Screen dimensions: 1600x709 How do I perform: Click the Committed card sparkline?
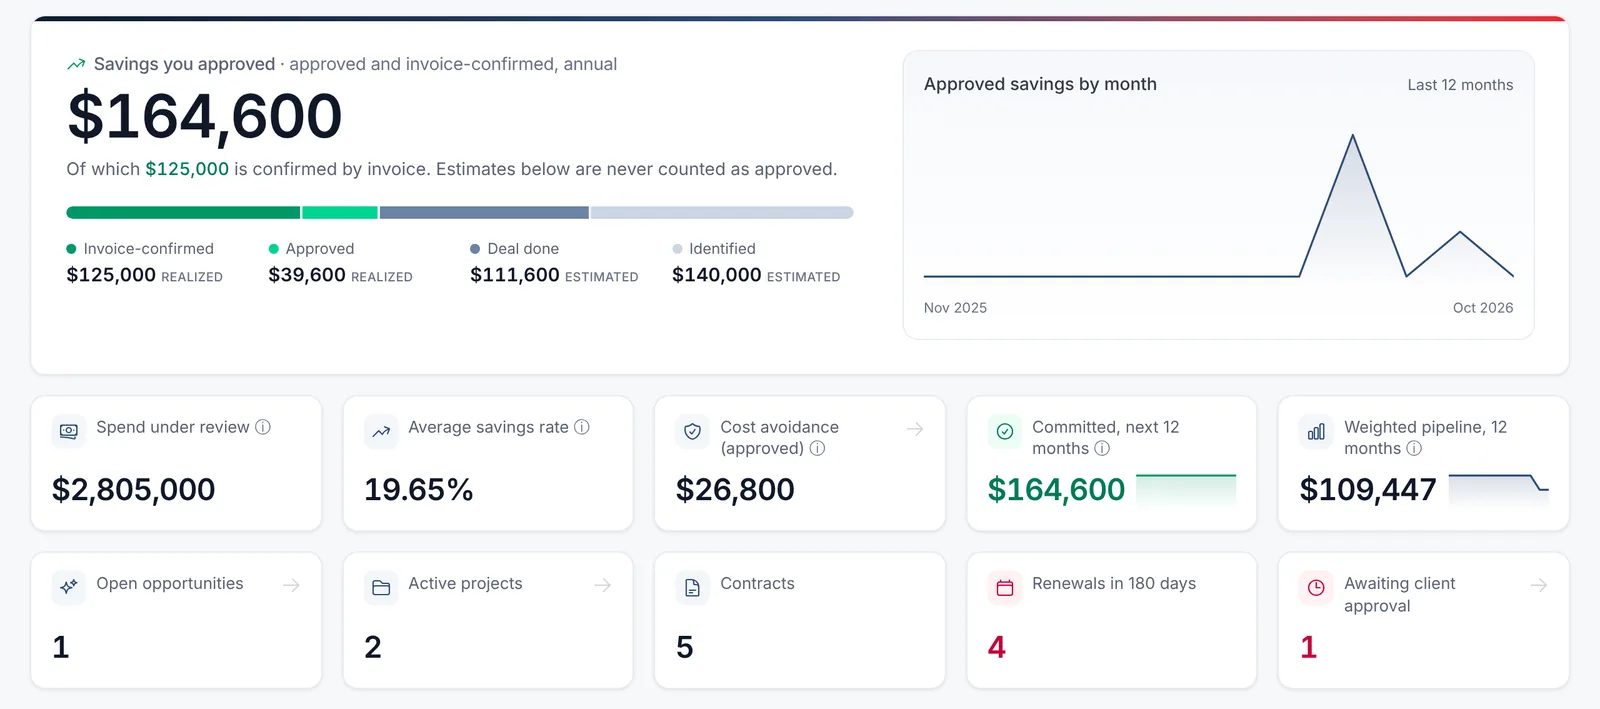(x=1186, y=489)
